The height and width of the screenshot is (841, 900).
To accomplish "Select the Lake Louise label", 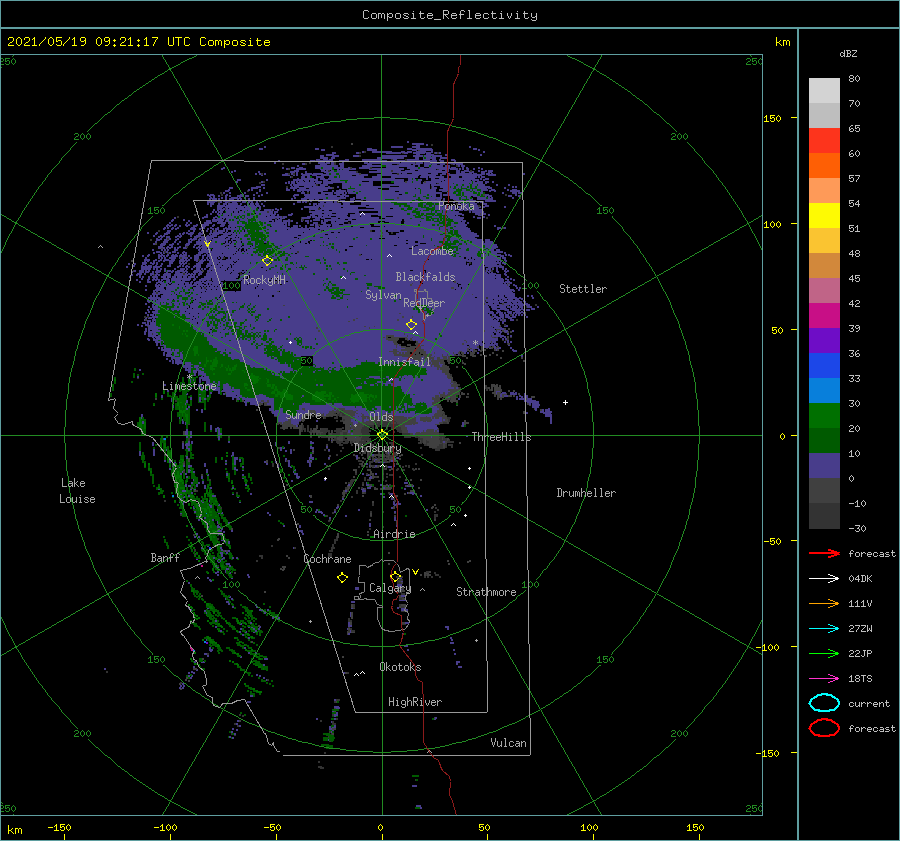I will tap(77, 491).
